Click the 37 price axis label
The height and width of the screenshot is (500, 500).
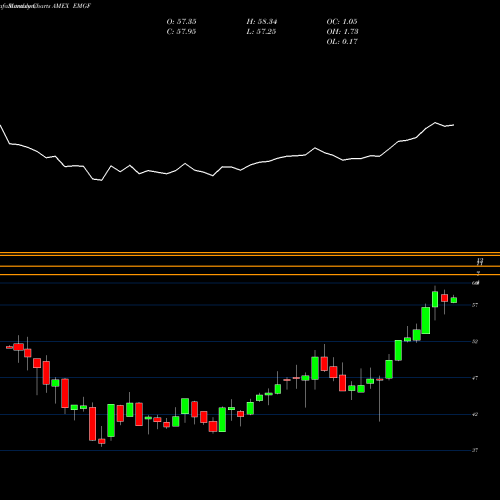click(475, 450)
